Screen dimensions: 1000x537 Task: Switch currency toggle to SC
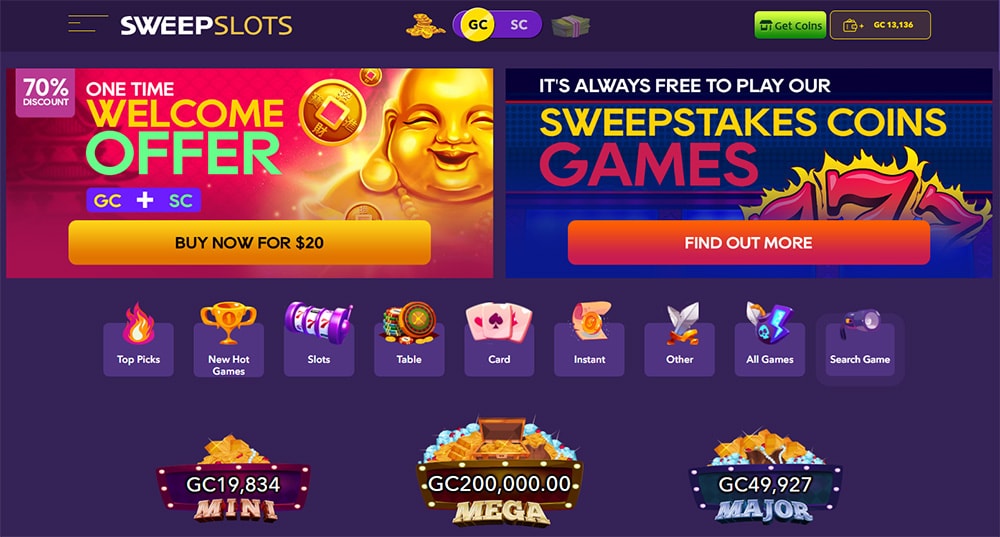click(x=518, y=25)
